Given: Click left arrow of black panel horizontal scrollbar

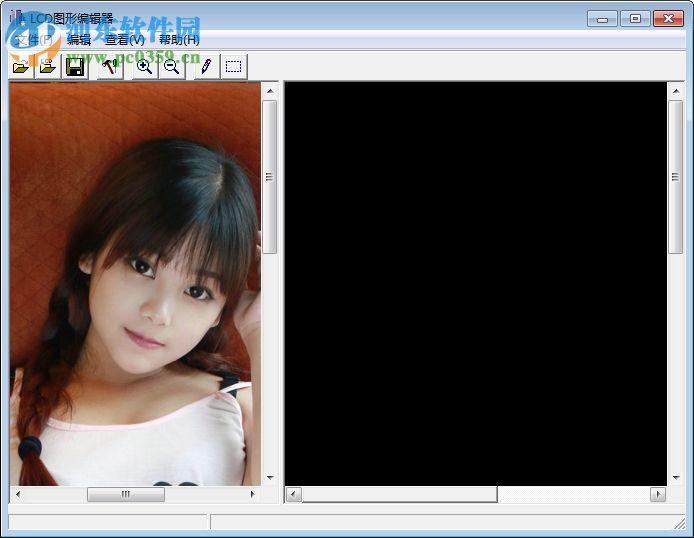Looking at the screenshot, I should pos(294,494).
